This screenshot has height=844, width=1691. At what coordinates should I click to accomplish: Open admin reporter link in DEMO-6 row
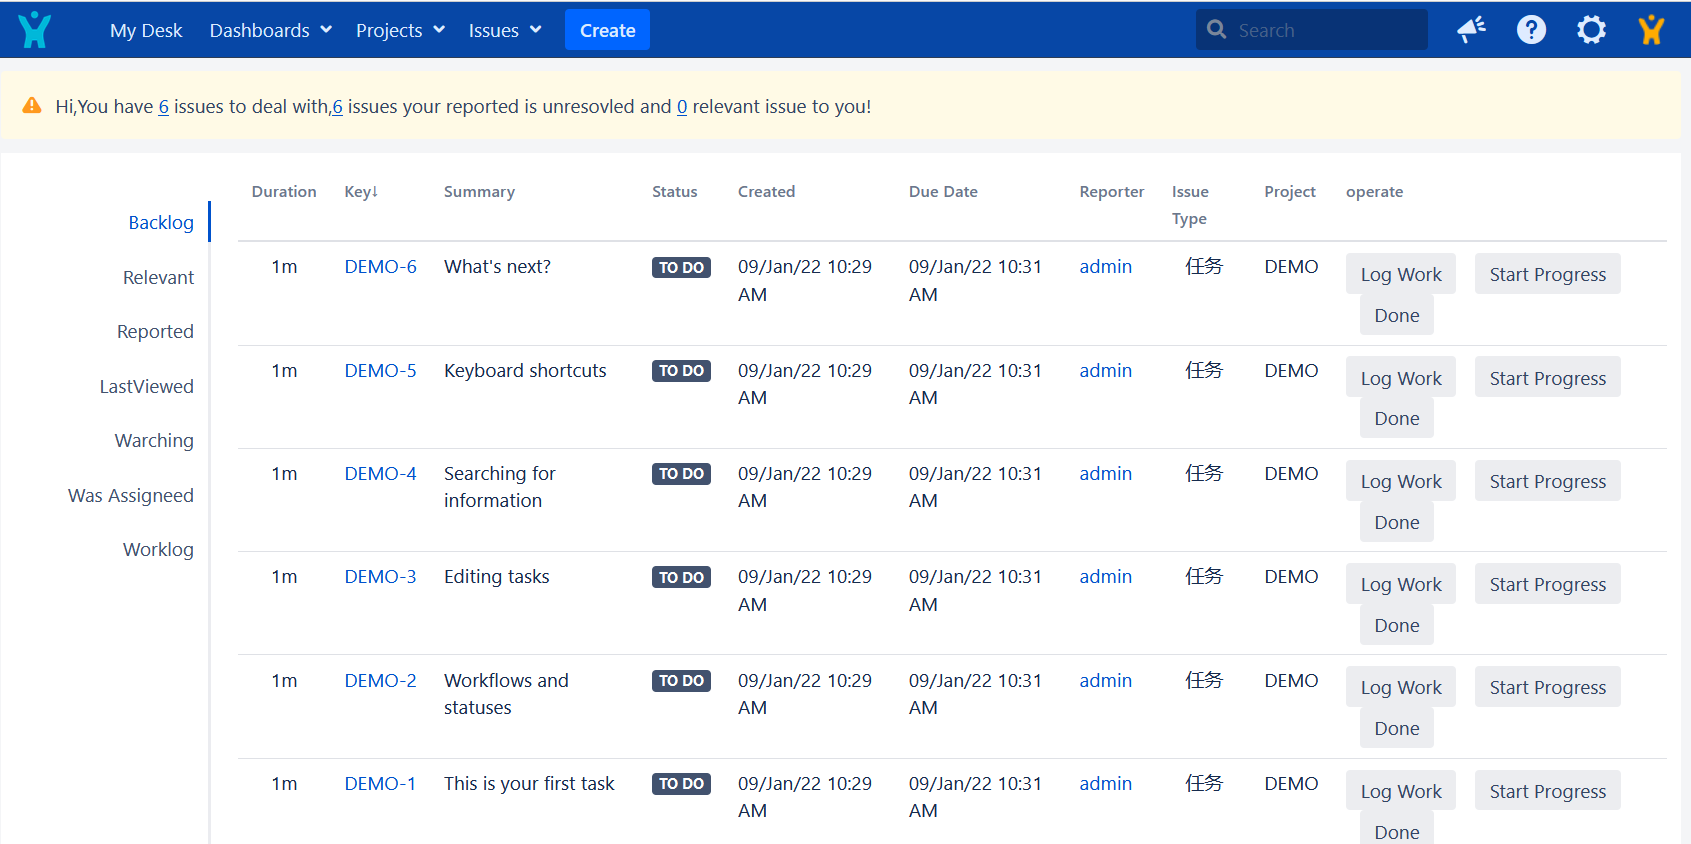(x=1105, y=267)
